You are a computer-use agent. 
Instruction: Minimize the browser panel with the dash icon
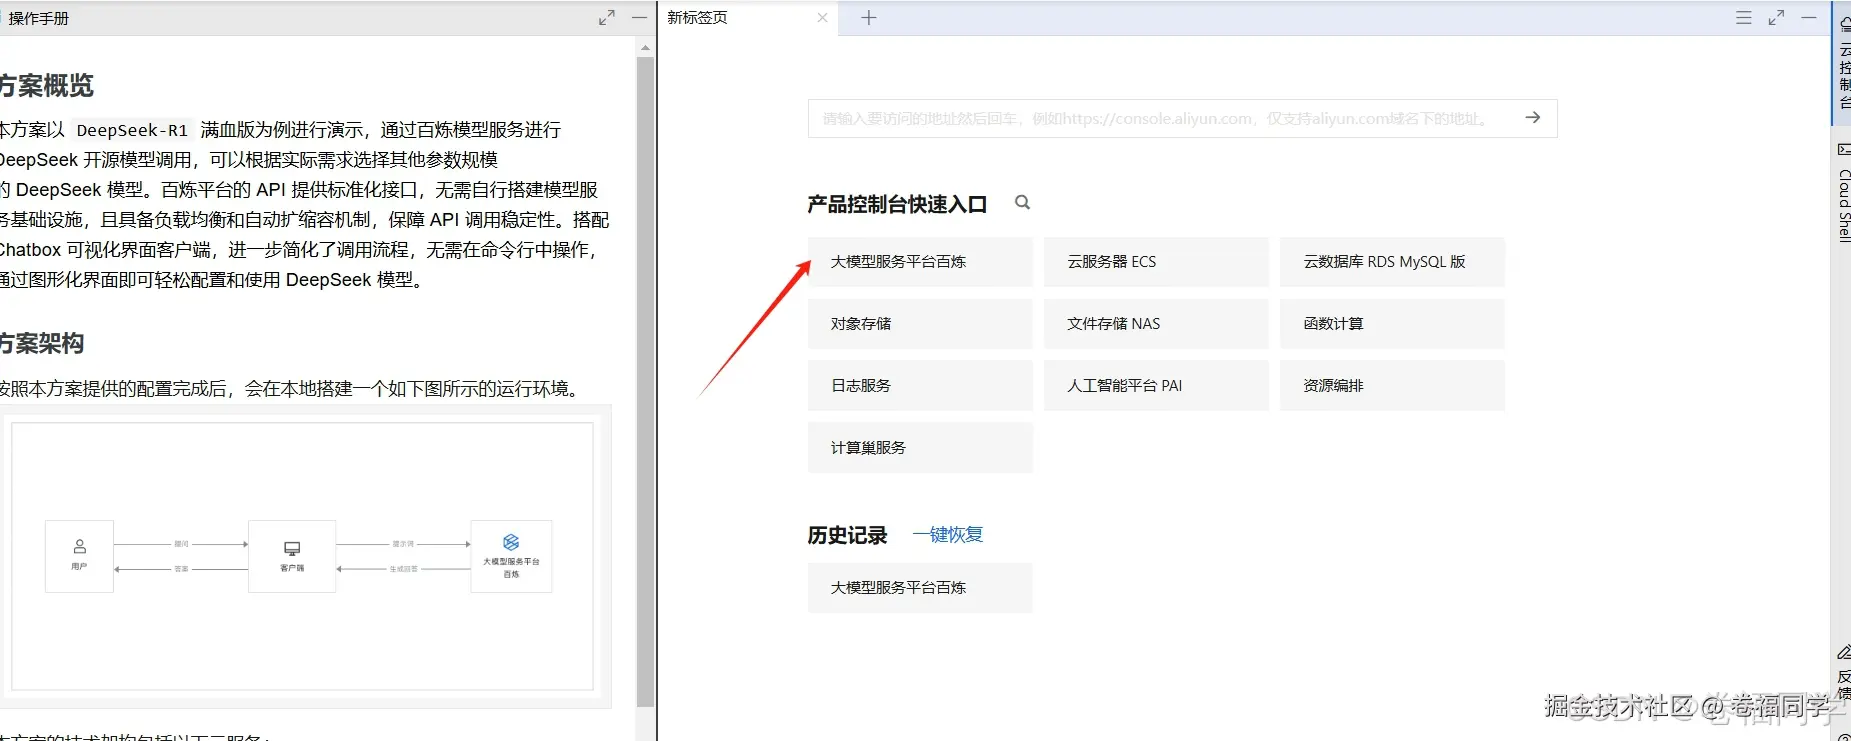[1809, 18]
